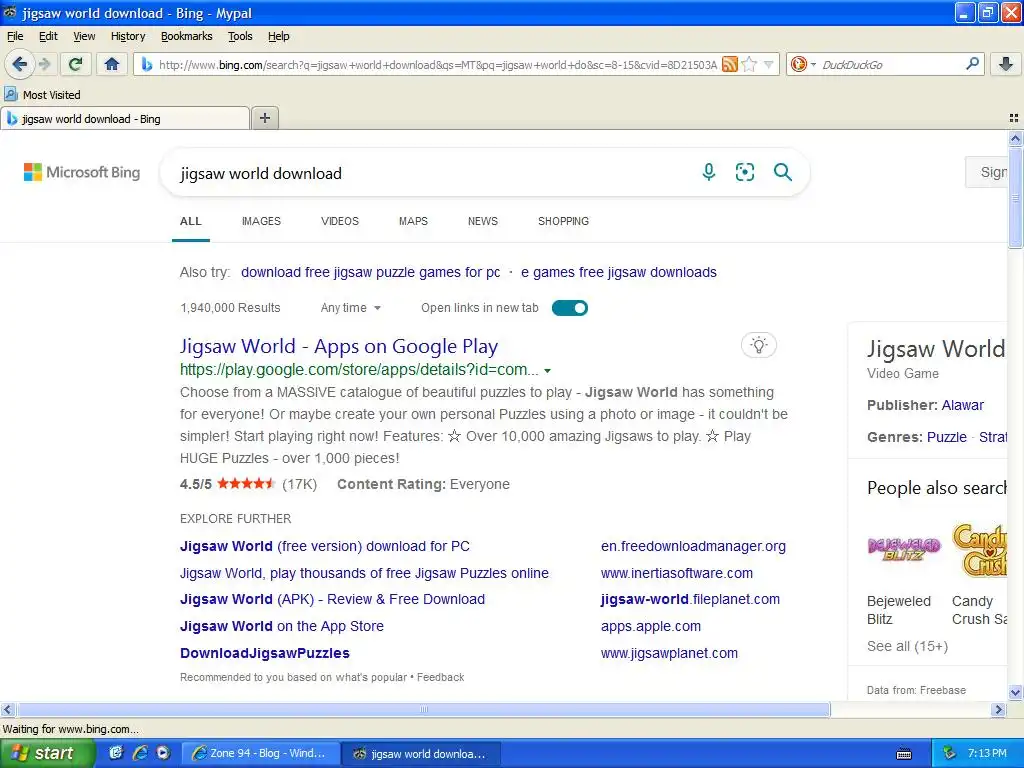
Task: Click the tab groups grid icon
Action: [x=1014, y=118]
